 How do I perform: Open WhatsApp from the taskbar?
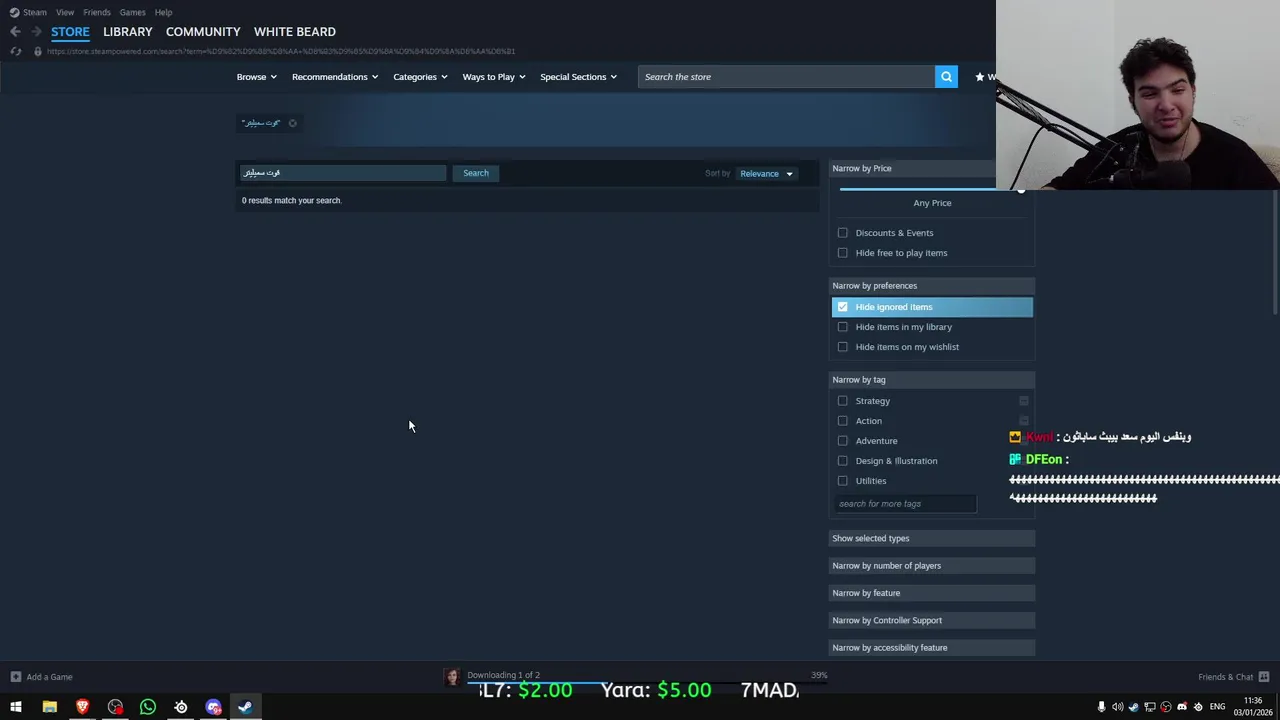tap(148, 707)
